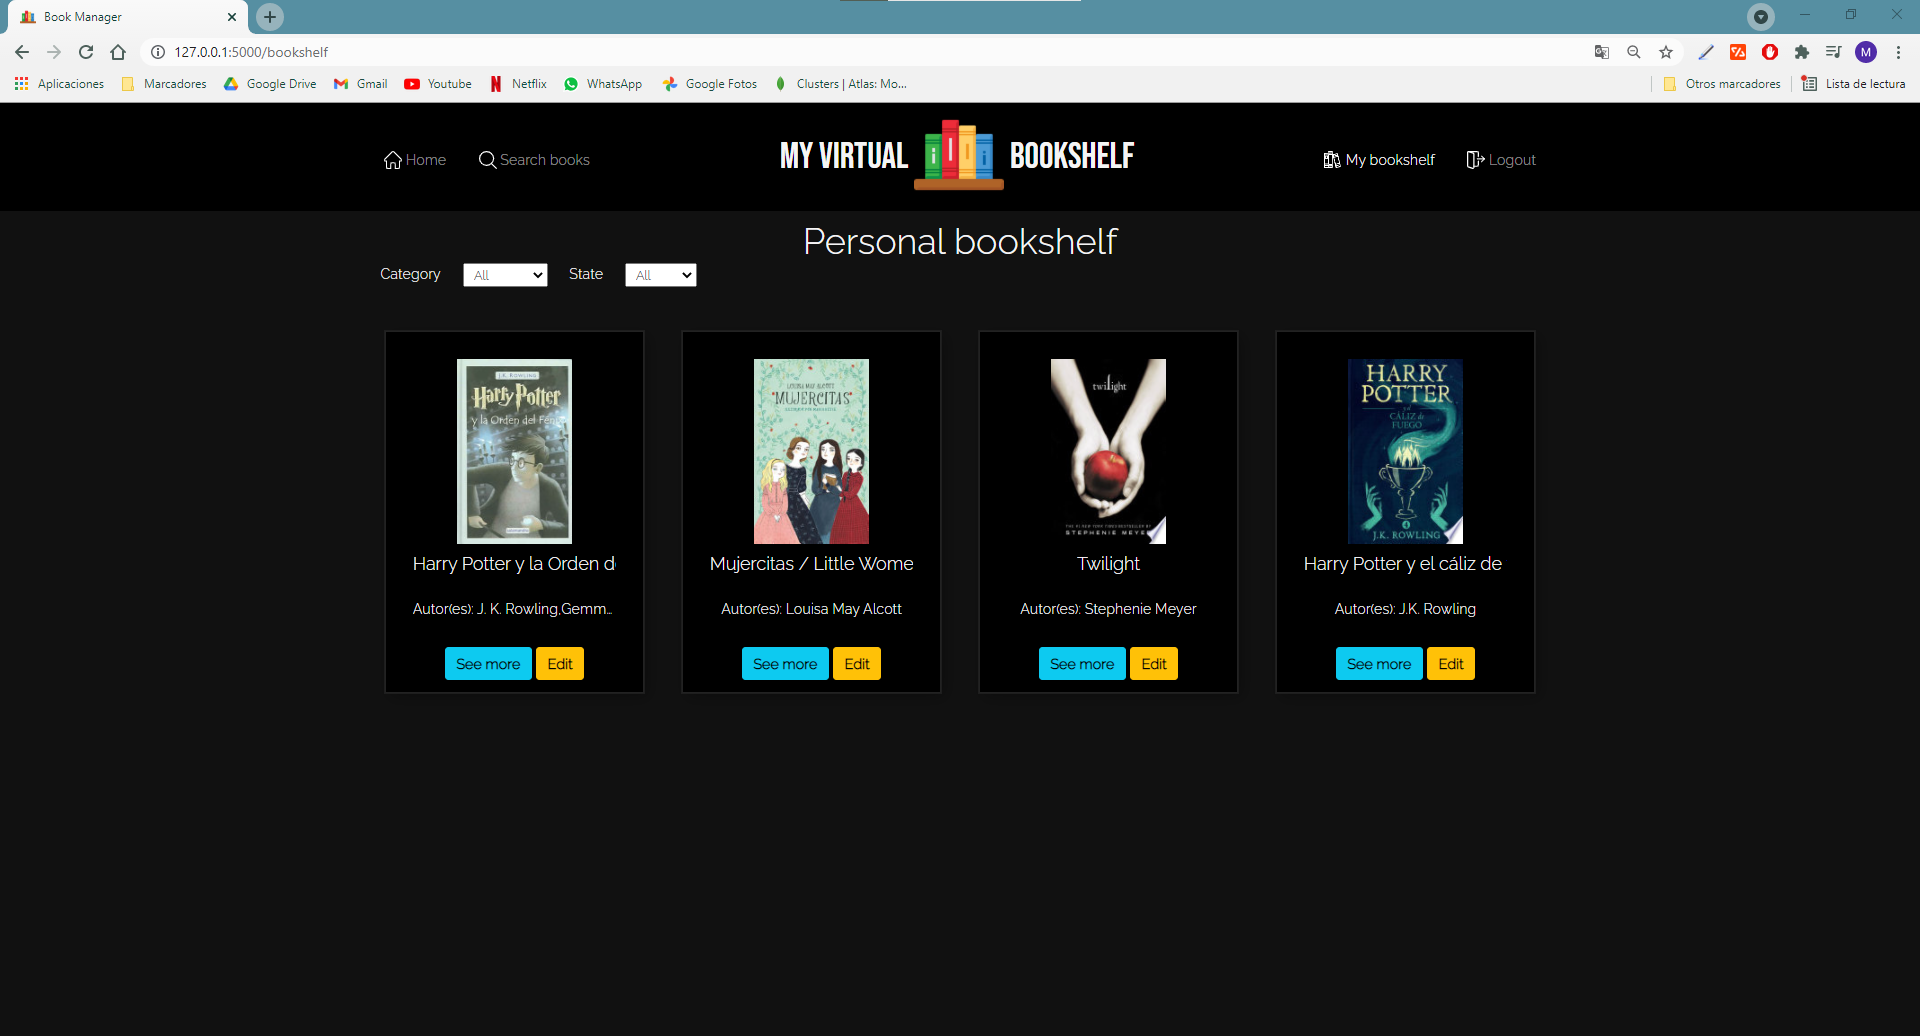
Task: Go to Home page link
Action: tap(415, 160)
